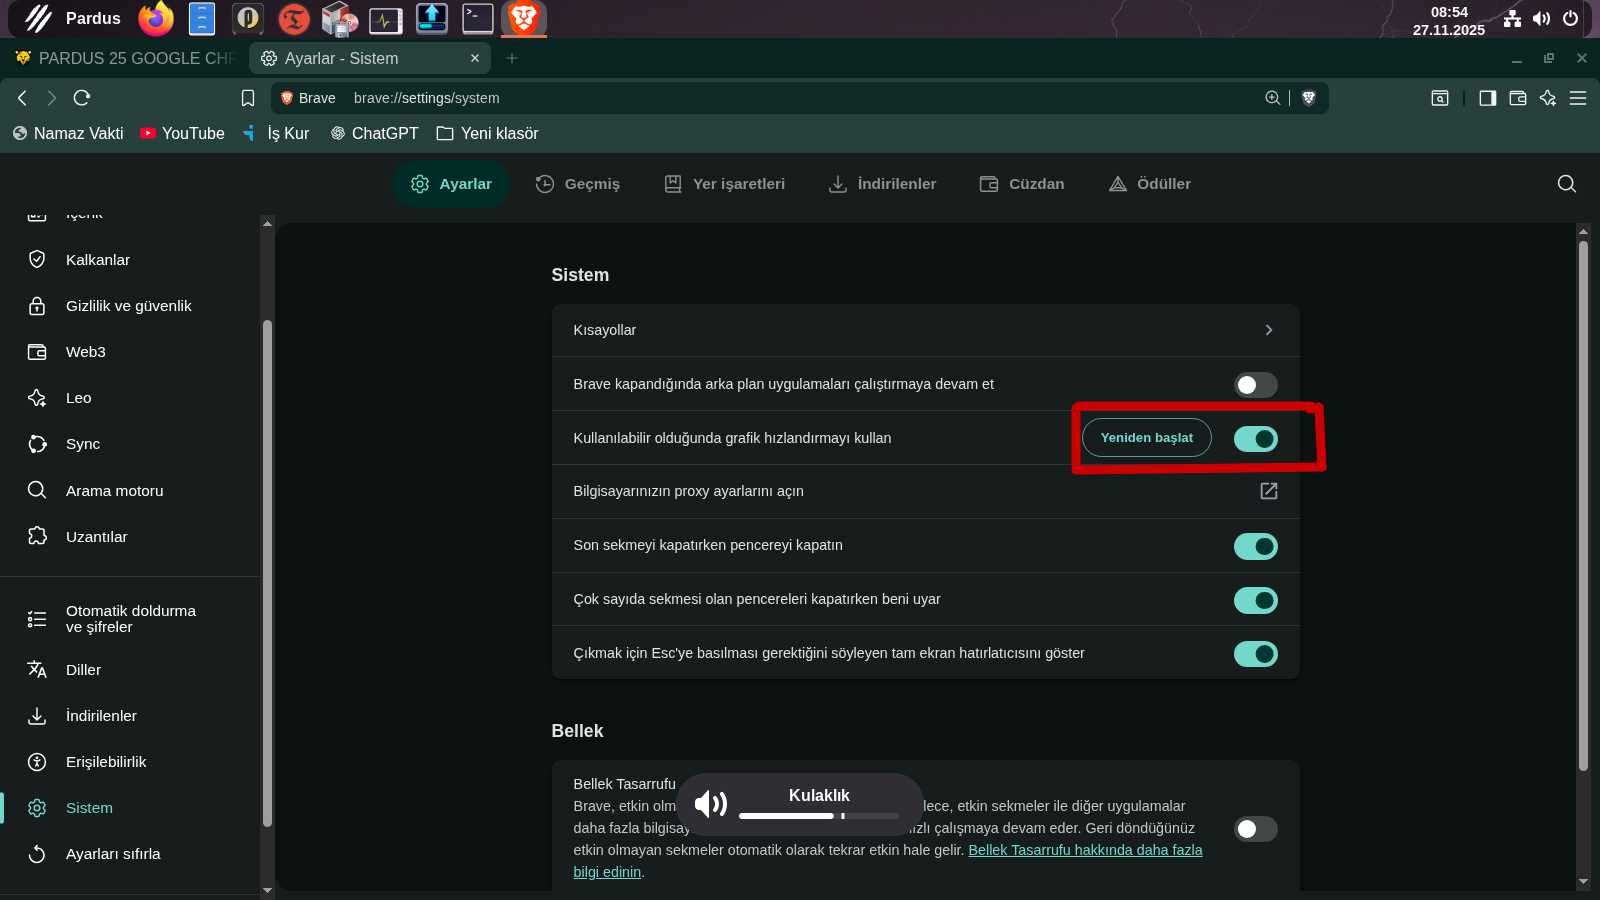Disable graphics acceleration toggle
1600x900 pixels.
(1255, 439)
